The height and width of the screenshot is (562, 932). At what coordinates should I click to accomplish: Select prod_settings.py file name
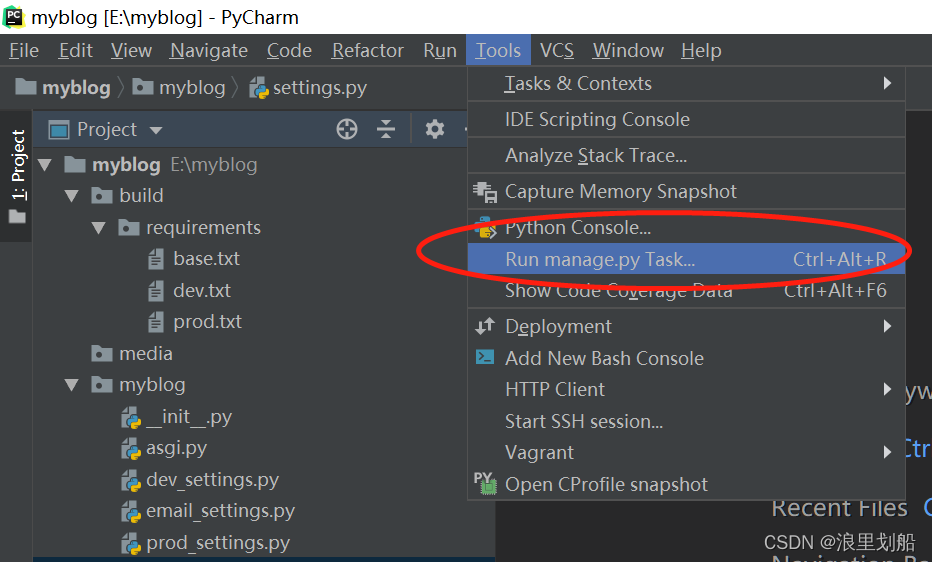click(218, 543)
